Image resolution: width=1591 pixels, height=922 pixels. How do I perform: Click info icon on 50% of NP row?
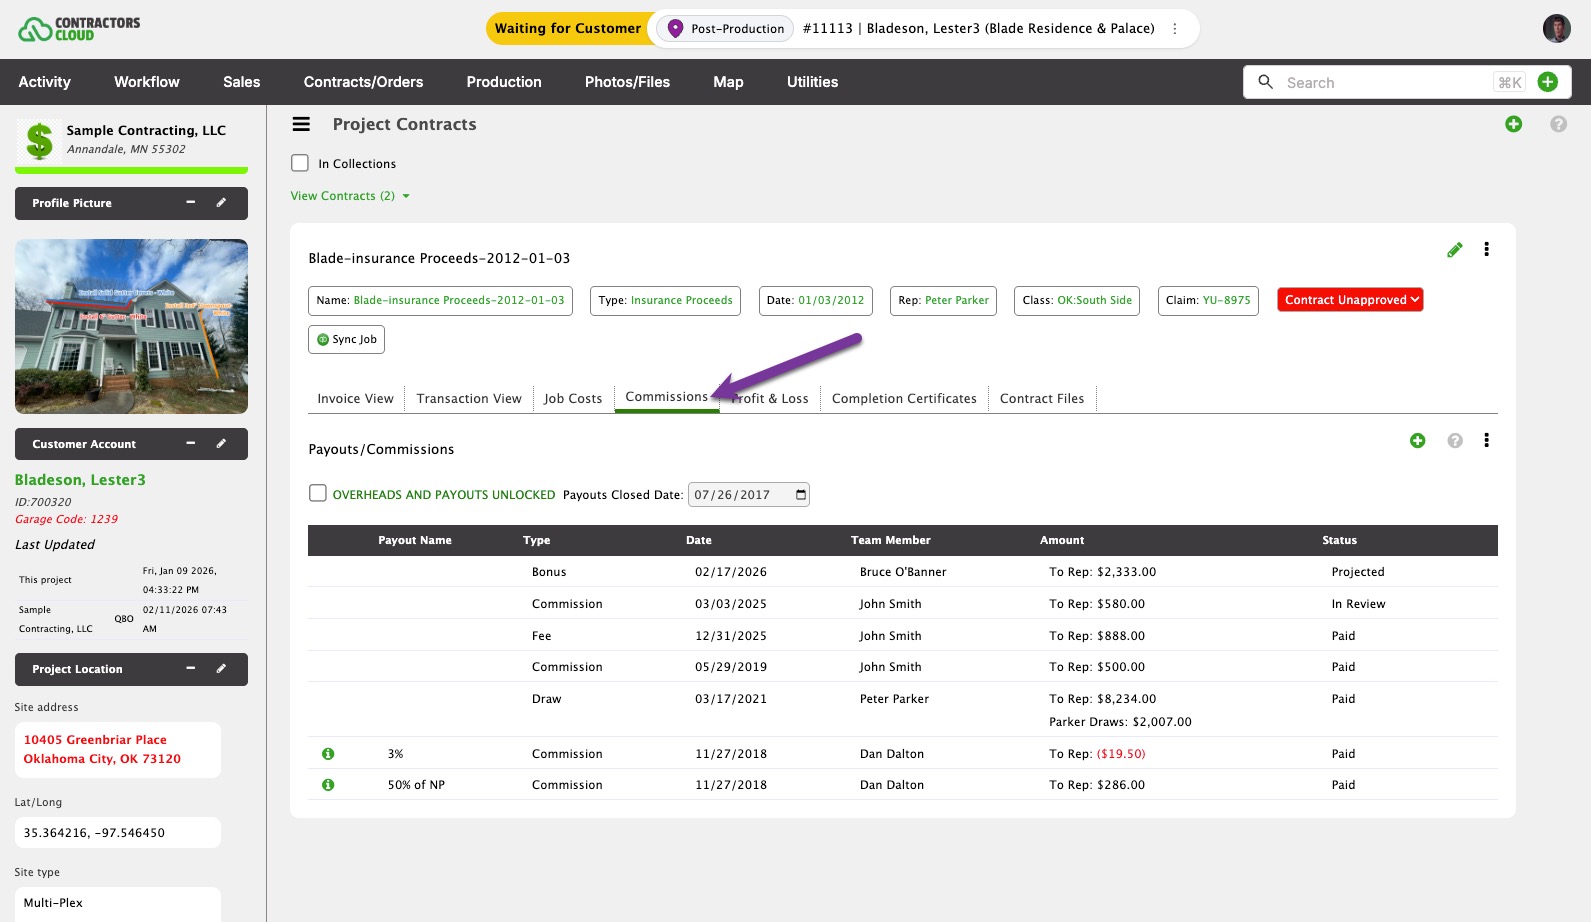pos(328,785)
